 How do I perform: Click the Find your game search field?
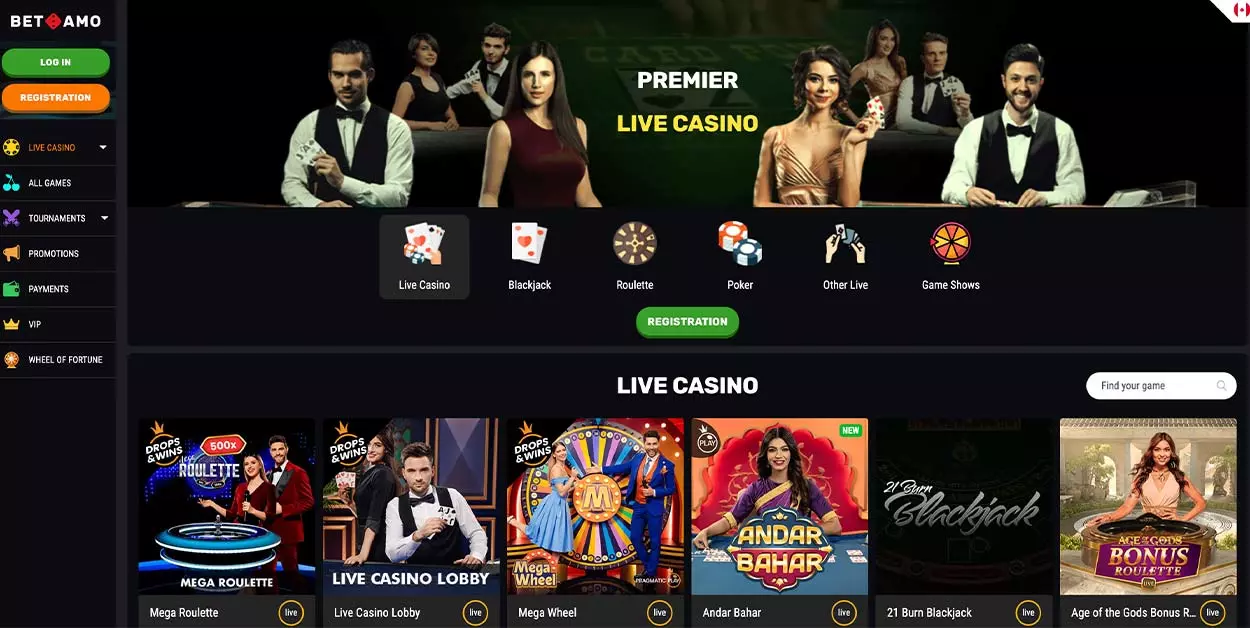coord(1161,386)
